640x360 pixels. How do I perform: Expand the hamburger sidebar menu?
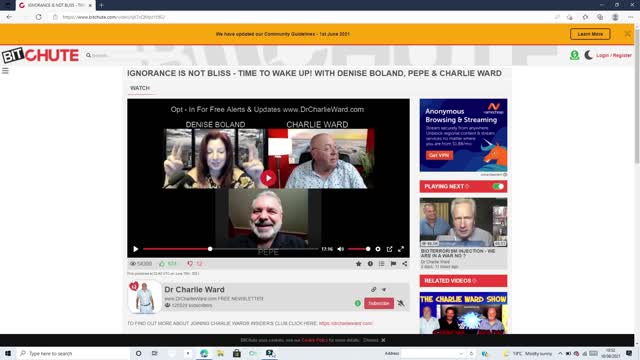pyautogui.click(x=5, y=71)
